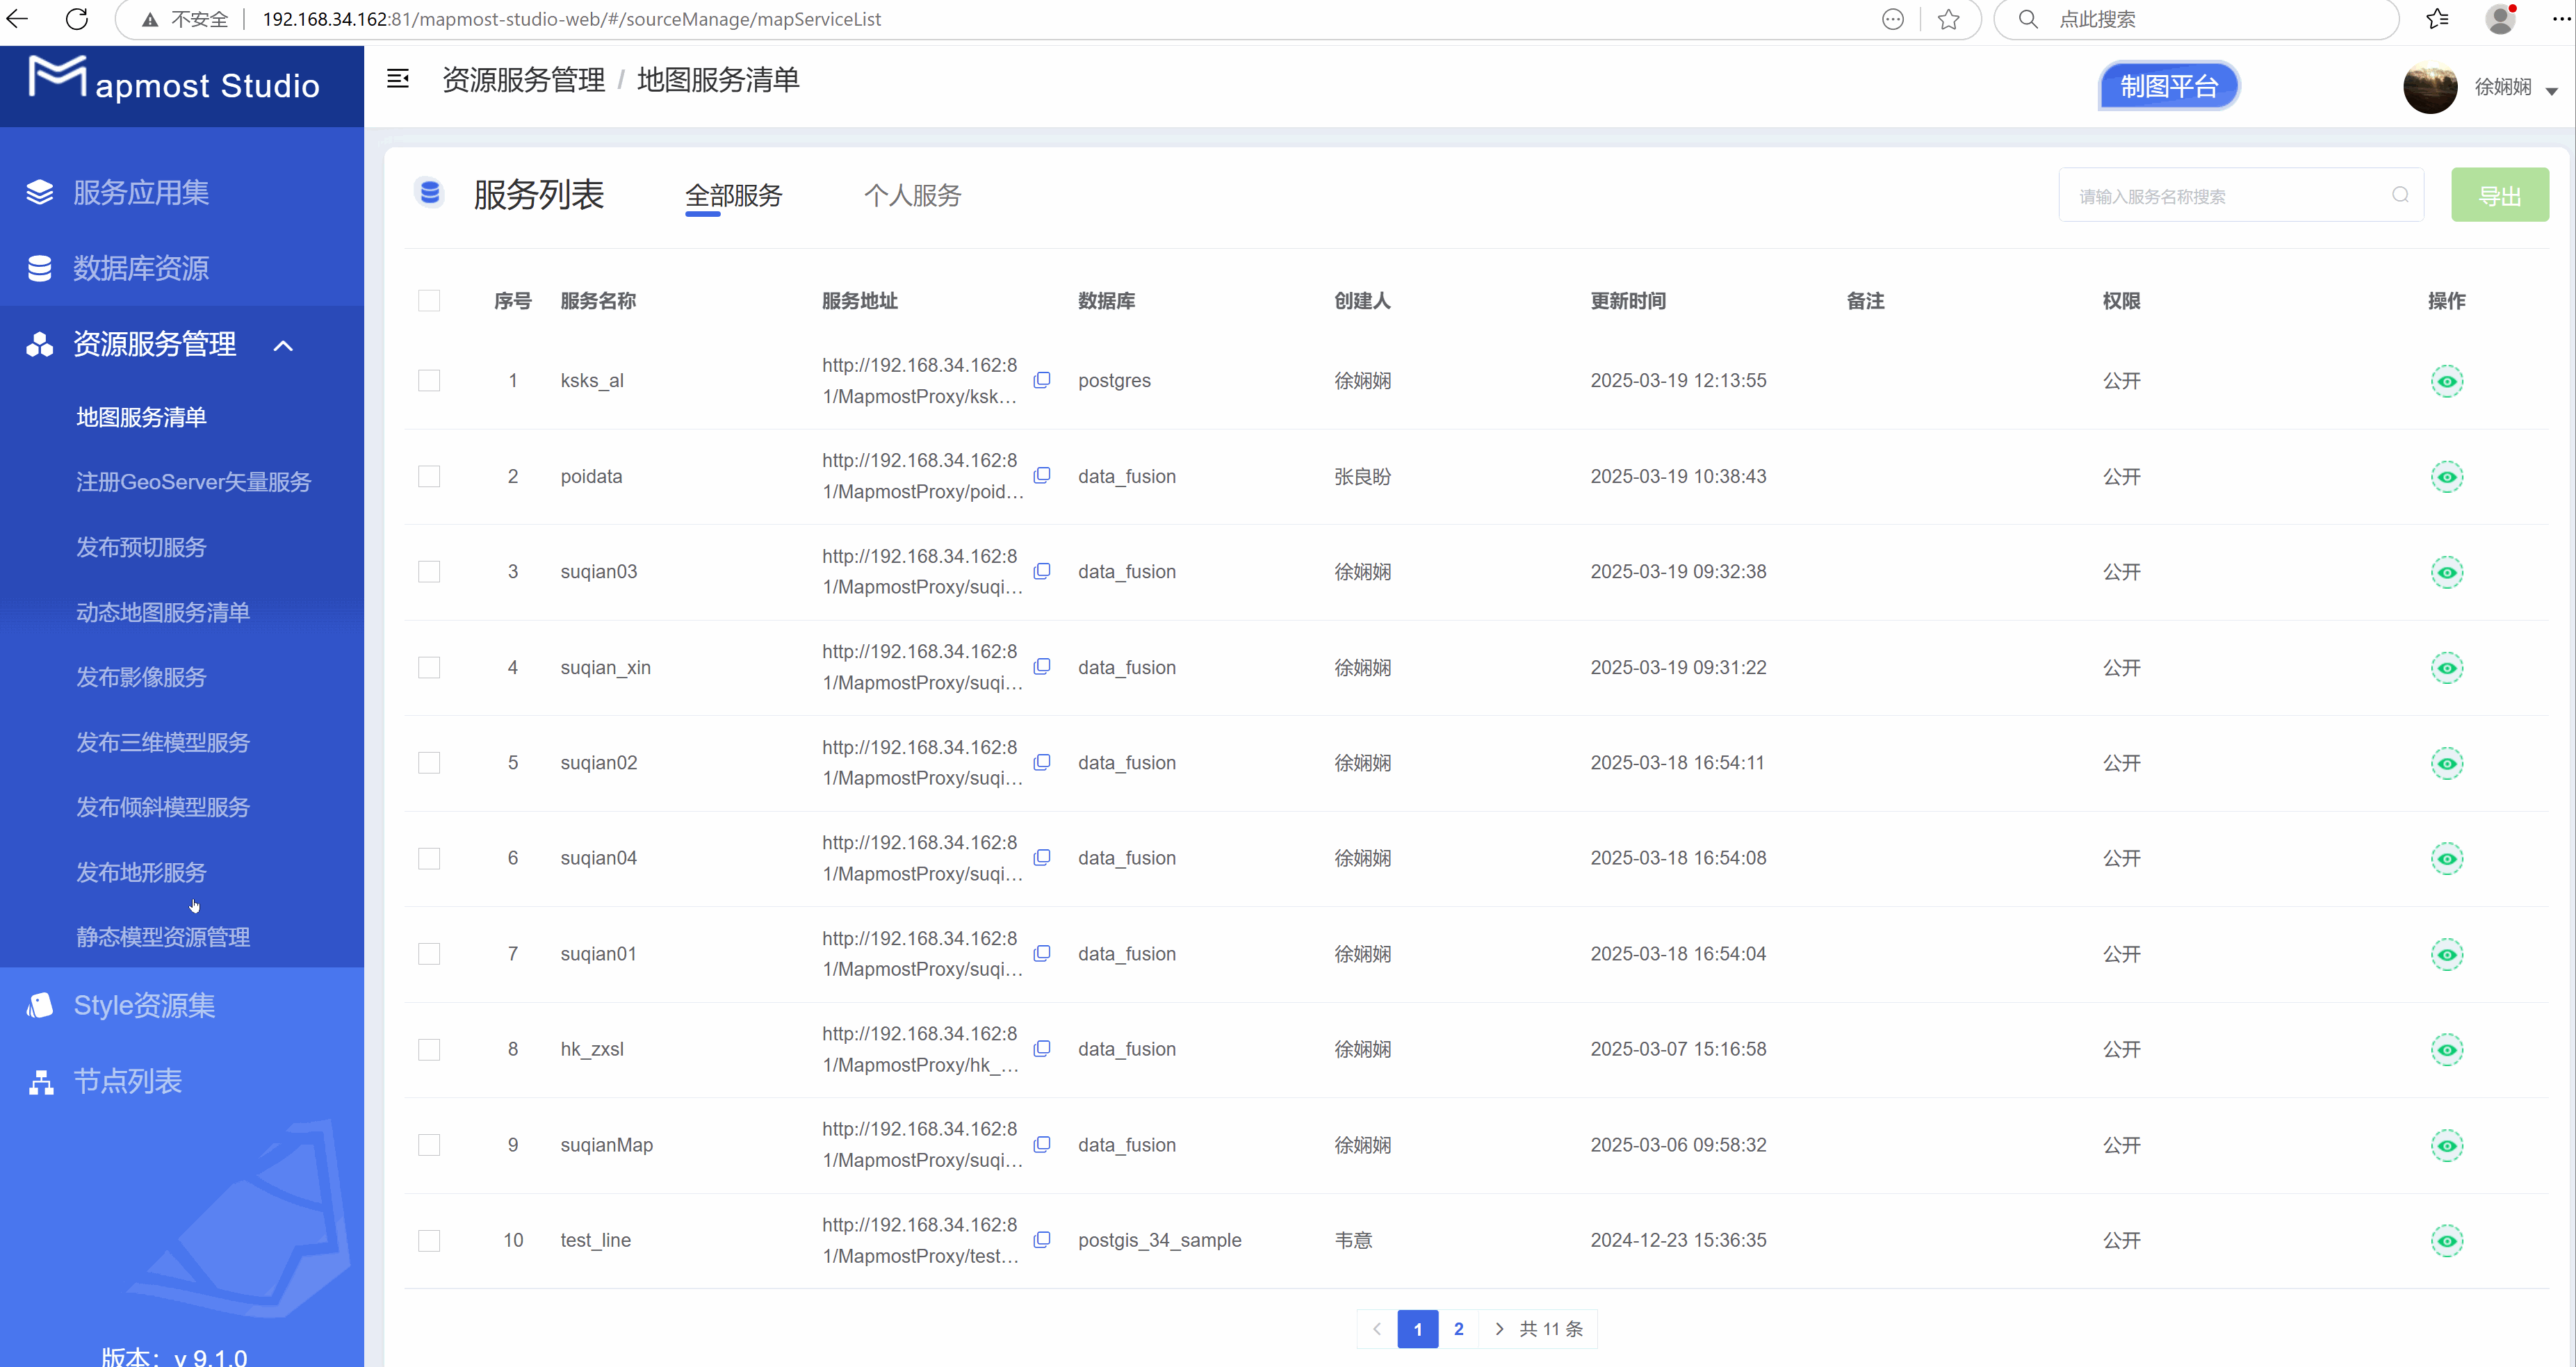Image resolution: width=2576 pixels, height=1367 pixels.
Task: Copy the suqian04 service URL
Action: pyautogui.click(x=1042, y=857)
